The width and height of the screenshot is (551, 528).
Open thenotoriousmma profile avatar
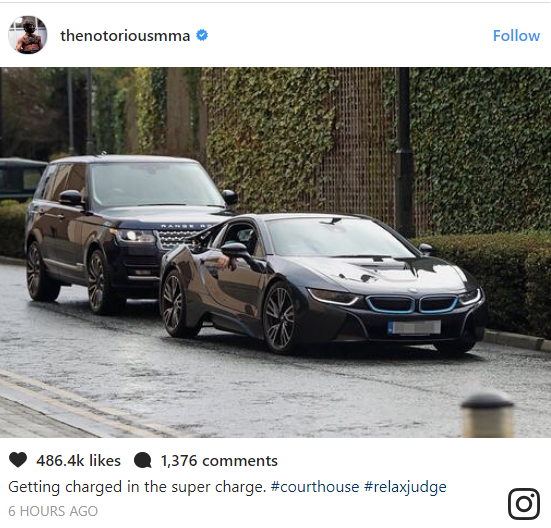point(28,35)
